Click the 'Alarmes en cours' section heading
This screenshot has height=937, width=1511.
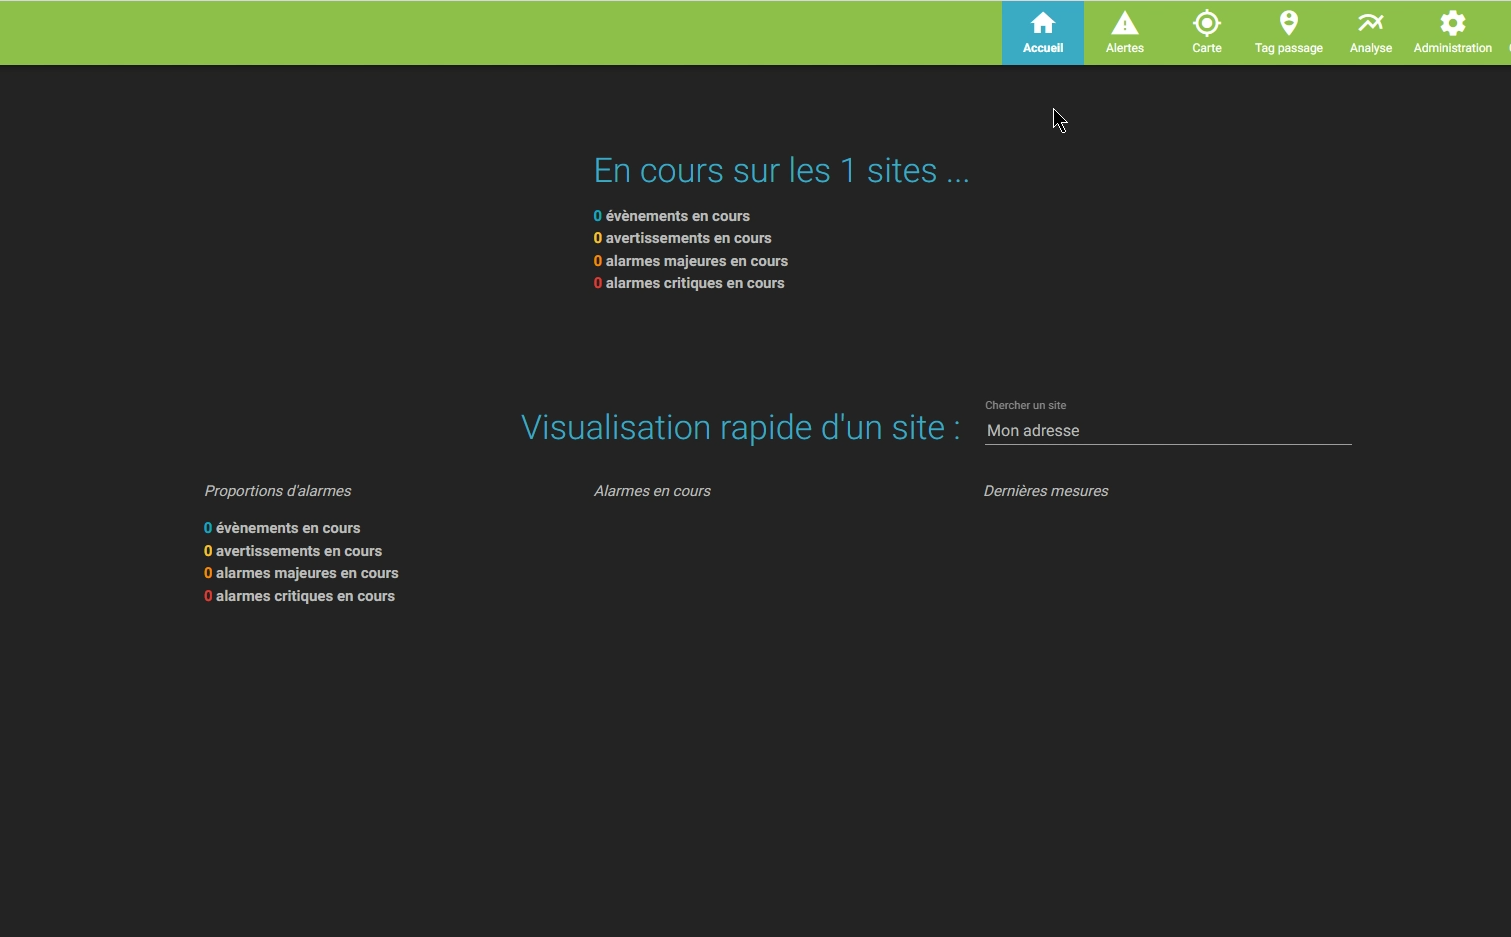[x=652, y=491]
